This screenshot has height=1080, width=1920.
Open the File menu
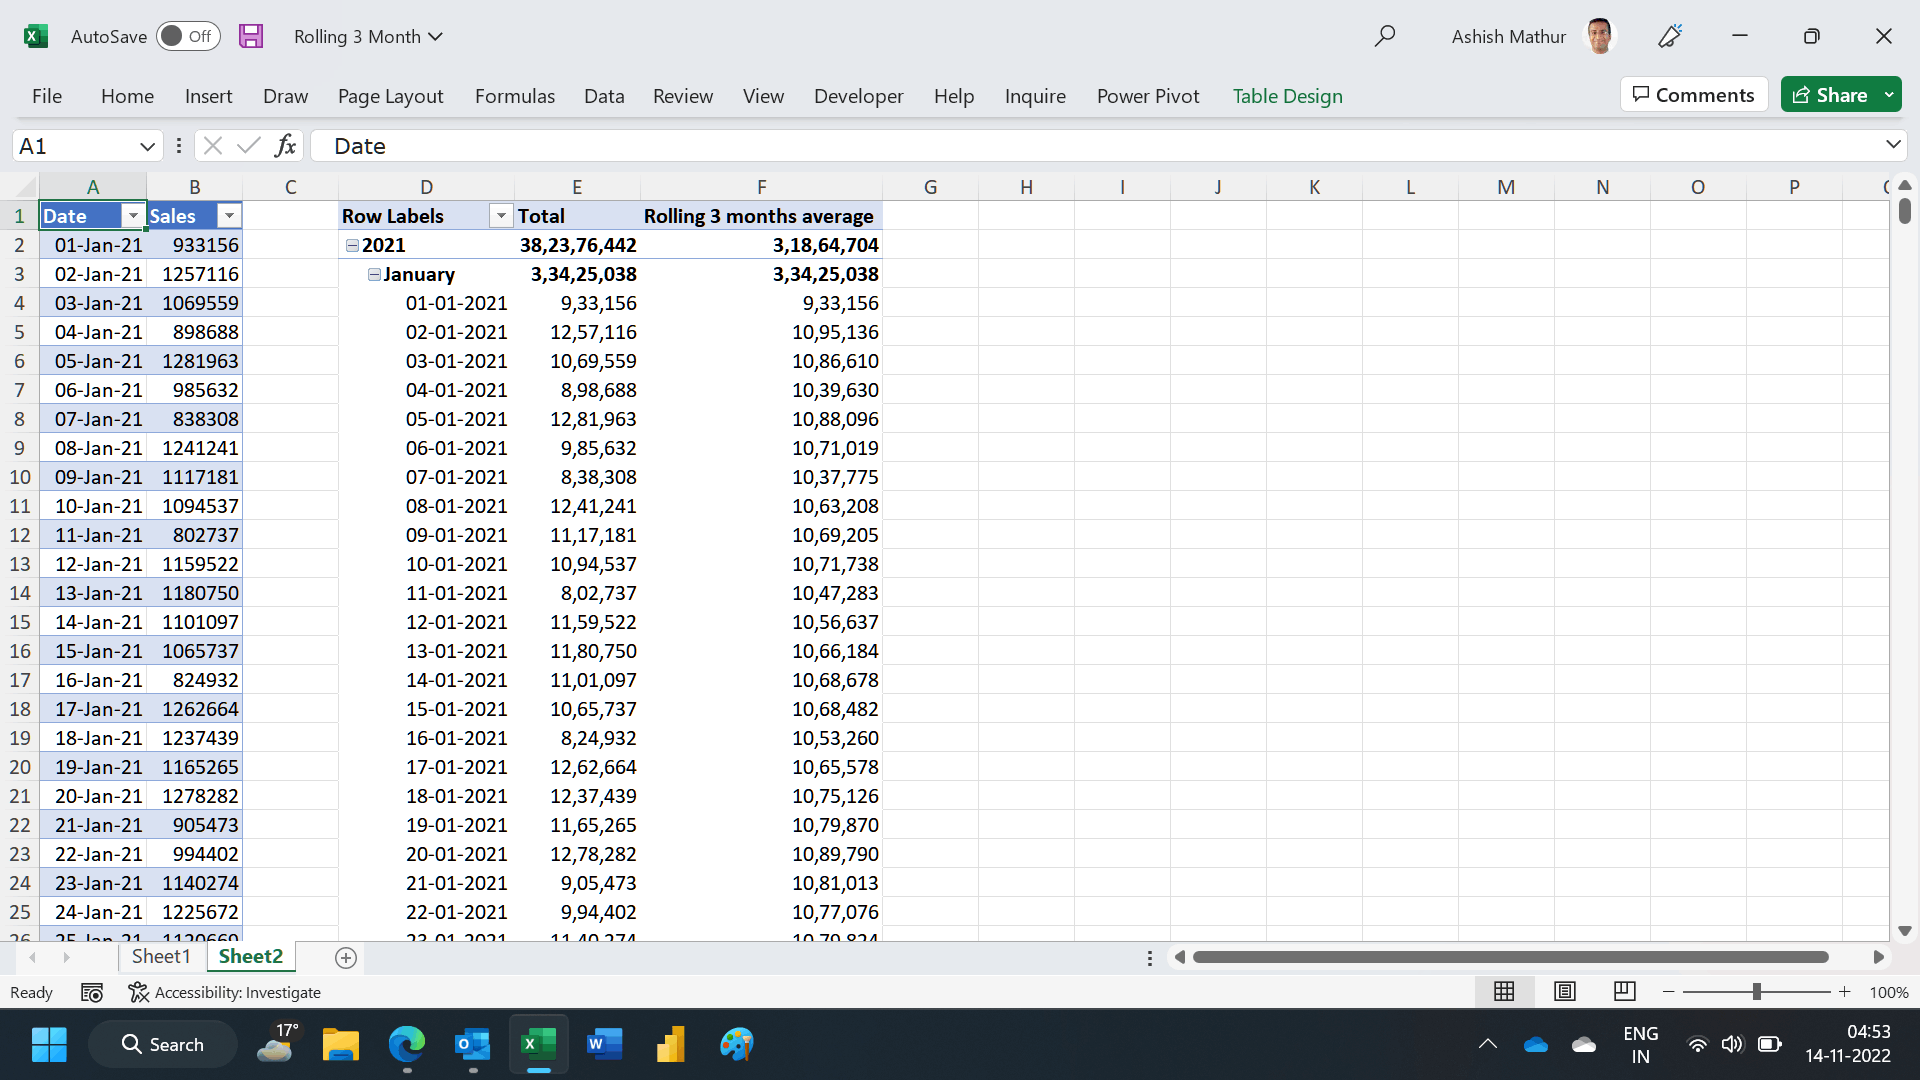(x=47, y=96)
